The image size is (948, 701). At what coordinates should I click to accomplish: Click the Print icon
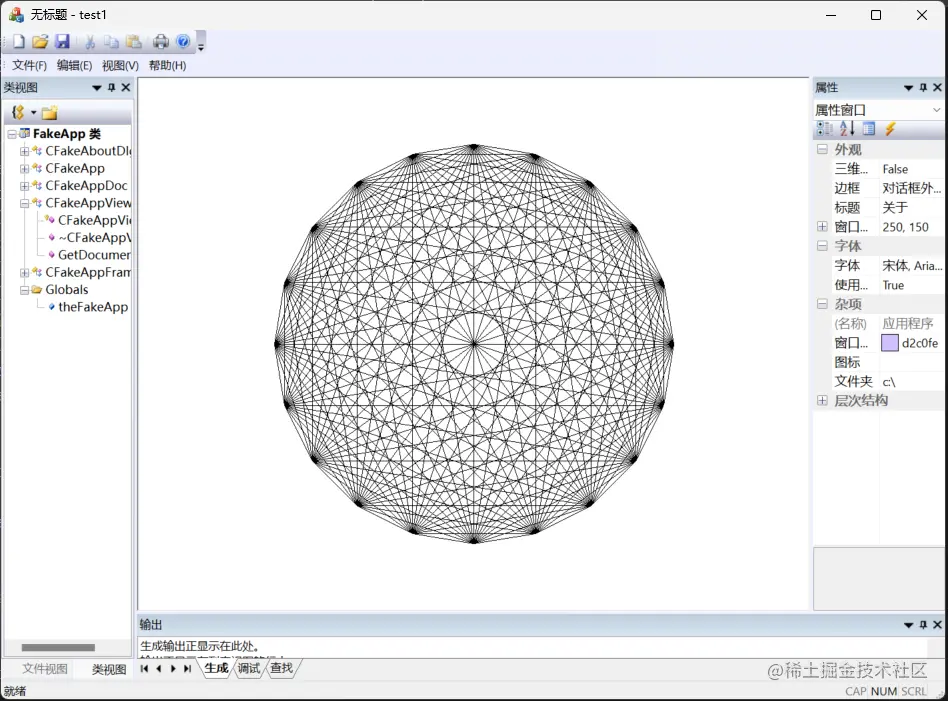(x=160, y=41)
